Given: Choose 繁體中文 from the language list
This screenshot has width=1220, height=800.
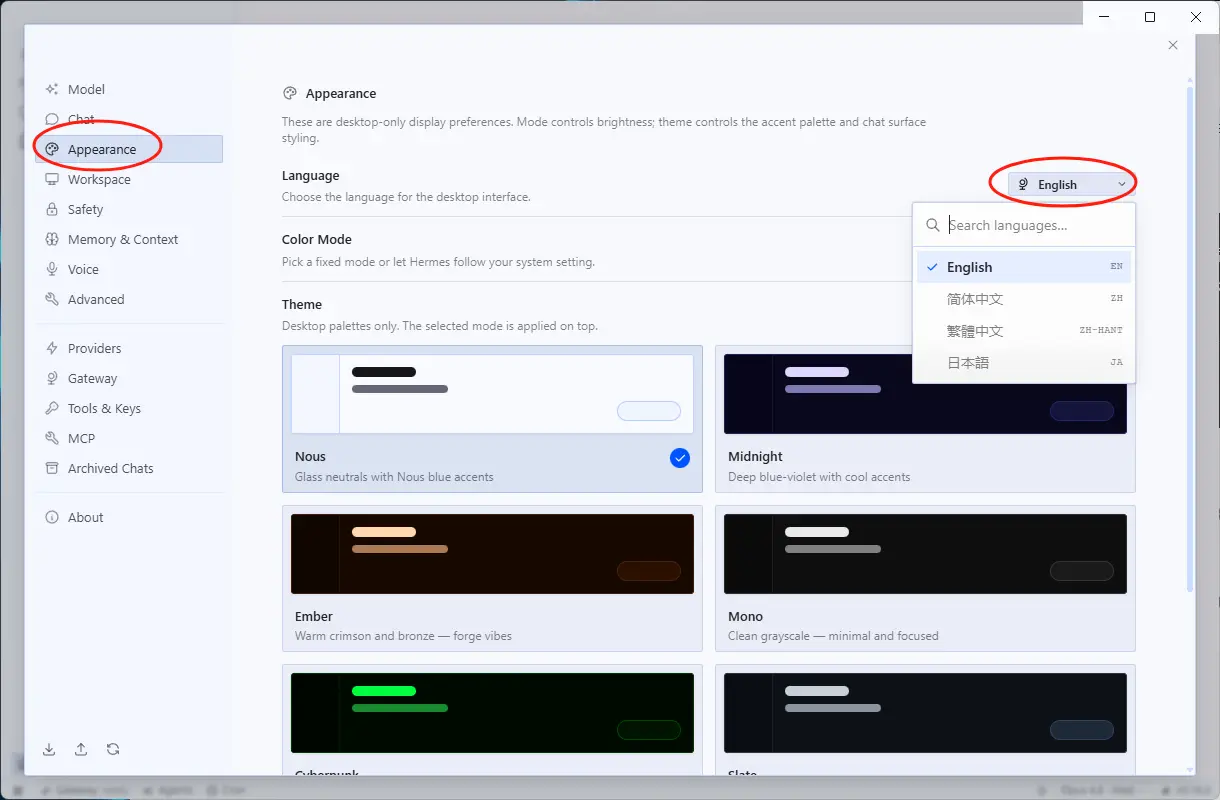Looking at the screenshot, I should pyautogui.click(x=1024, y=331).
